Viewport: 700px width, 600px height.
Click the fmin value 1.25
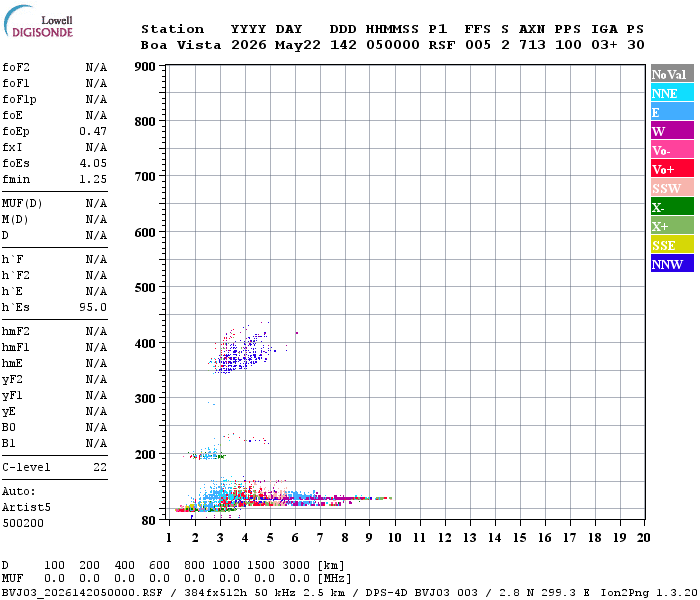click(x=93, y=179)
